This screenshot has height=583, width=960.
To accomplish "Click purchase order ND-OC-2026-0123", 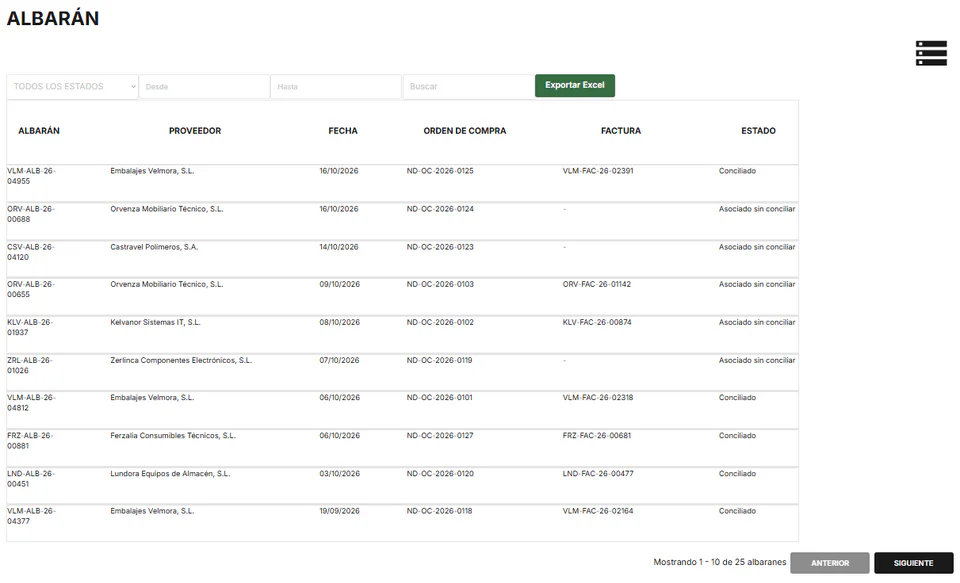I will tap(440, 247).
